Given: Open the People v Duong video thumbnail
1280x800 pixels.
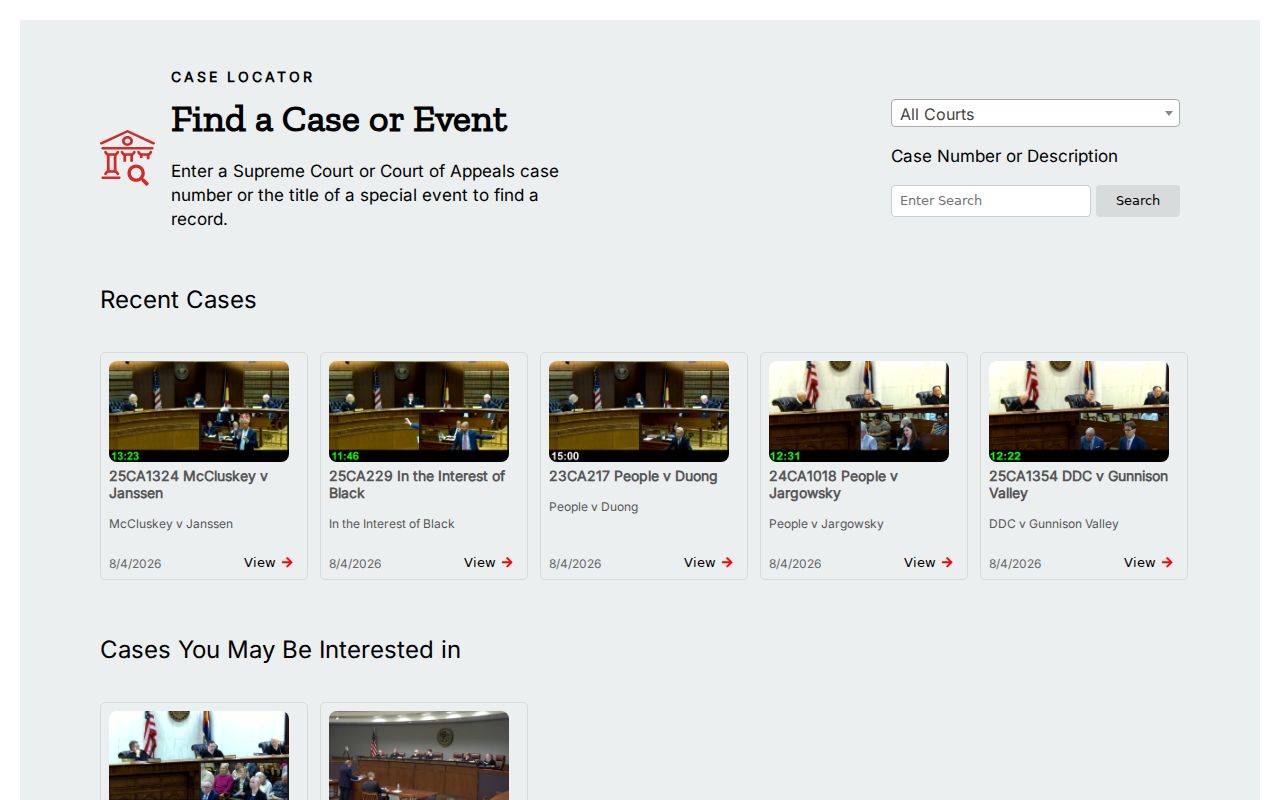Looking at the screenshot, I should click(x=639, y=411).
